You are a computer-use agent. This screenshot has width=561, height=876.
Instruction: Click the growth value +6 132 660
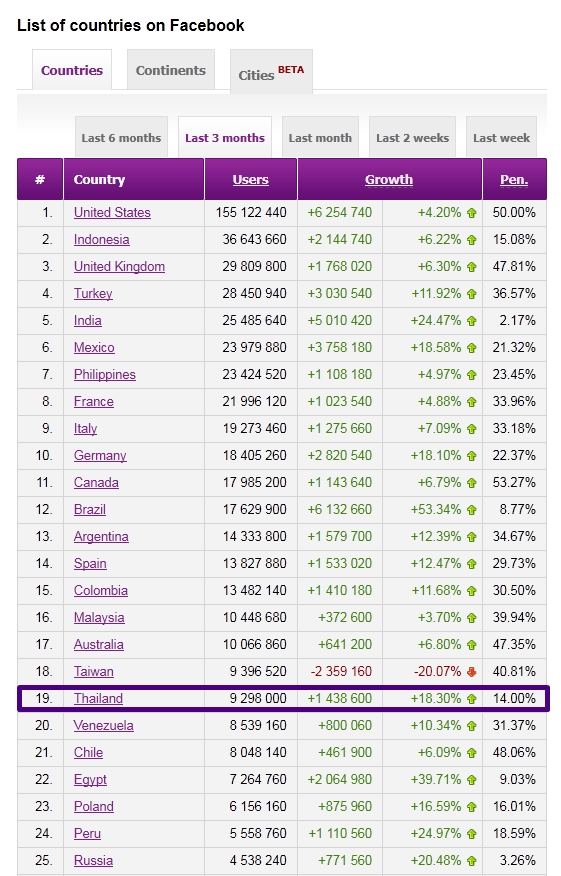click(x=340, y=509)
